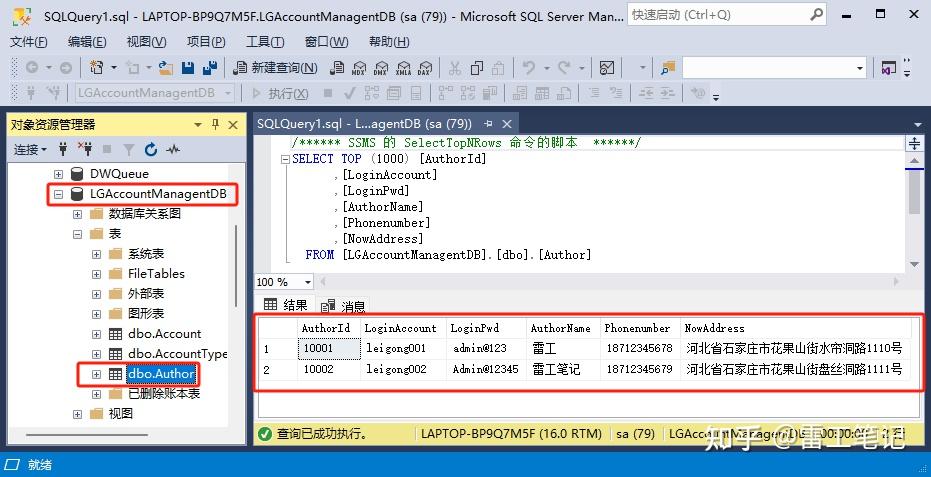This screenshot has width=931, height=477.
Task: Click the Decrease Indent icon
Action: tap(646, 93)
